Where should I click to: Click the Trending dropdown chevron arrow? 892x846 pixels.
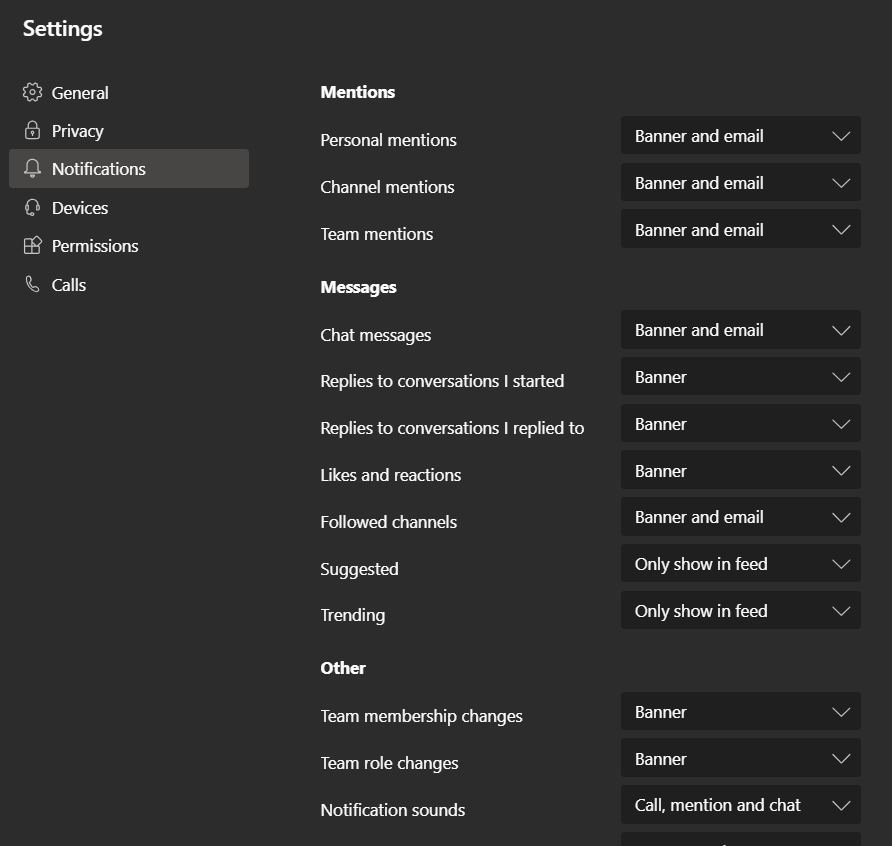click(x=840, y=611)
